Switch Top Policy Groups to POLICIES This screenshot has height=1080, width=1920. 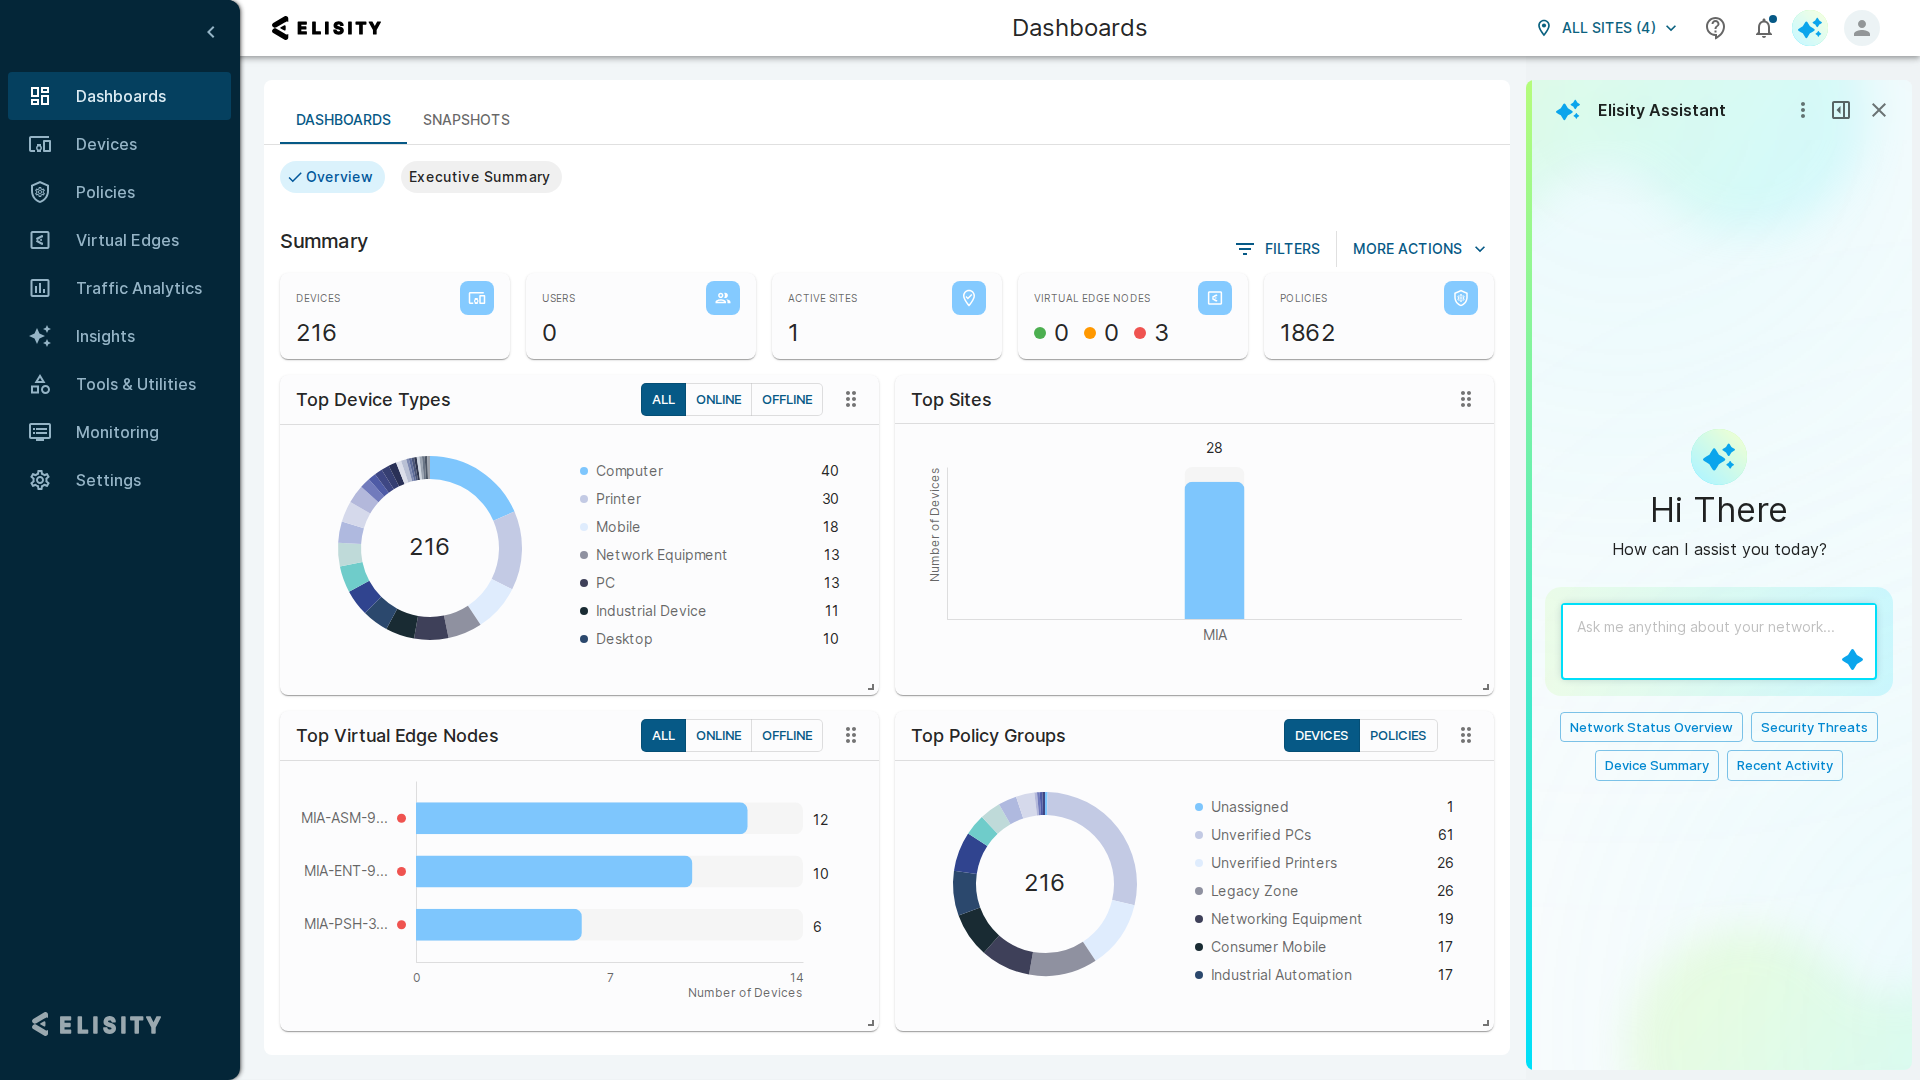pyautogui.click(x=1398, y=735)
